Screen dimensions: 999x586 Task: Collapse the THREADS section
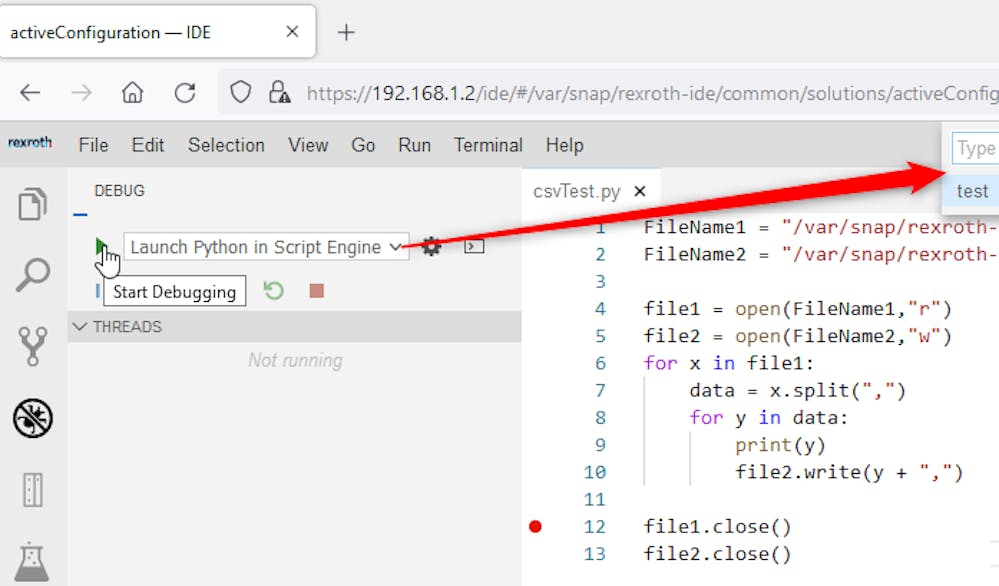(80, 327)
